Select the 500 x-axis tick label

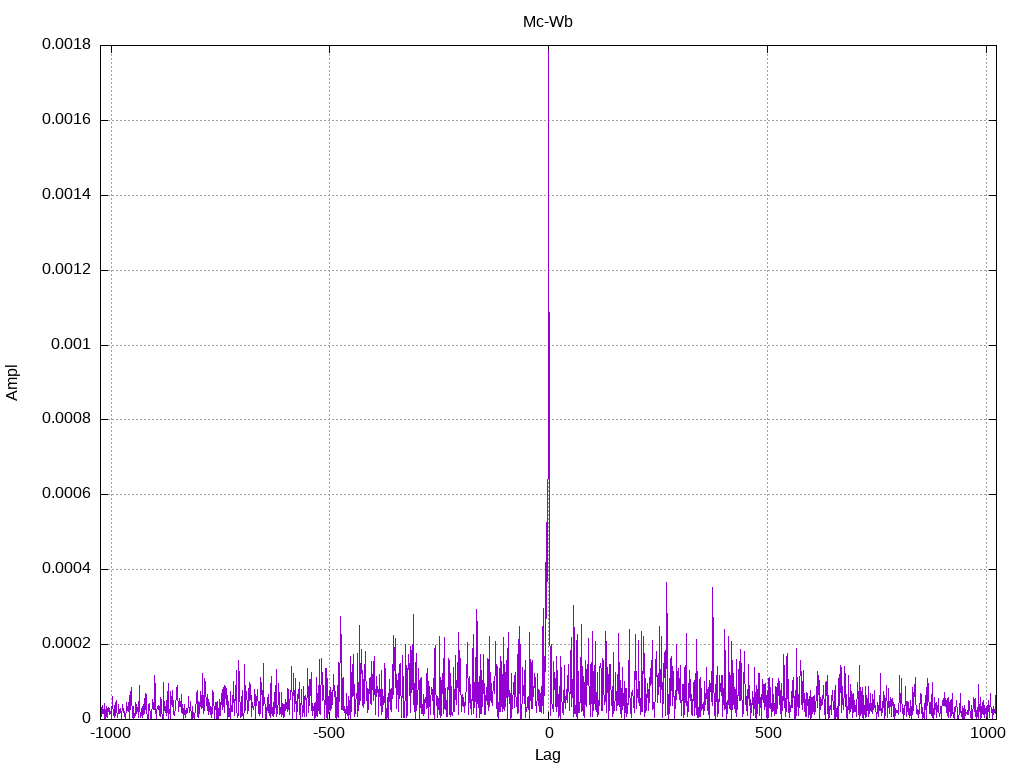pos(767,733)
